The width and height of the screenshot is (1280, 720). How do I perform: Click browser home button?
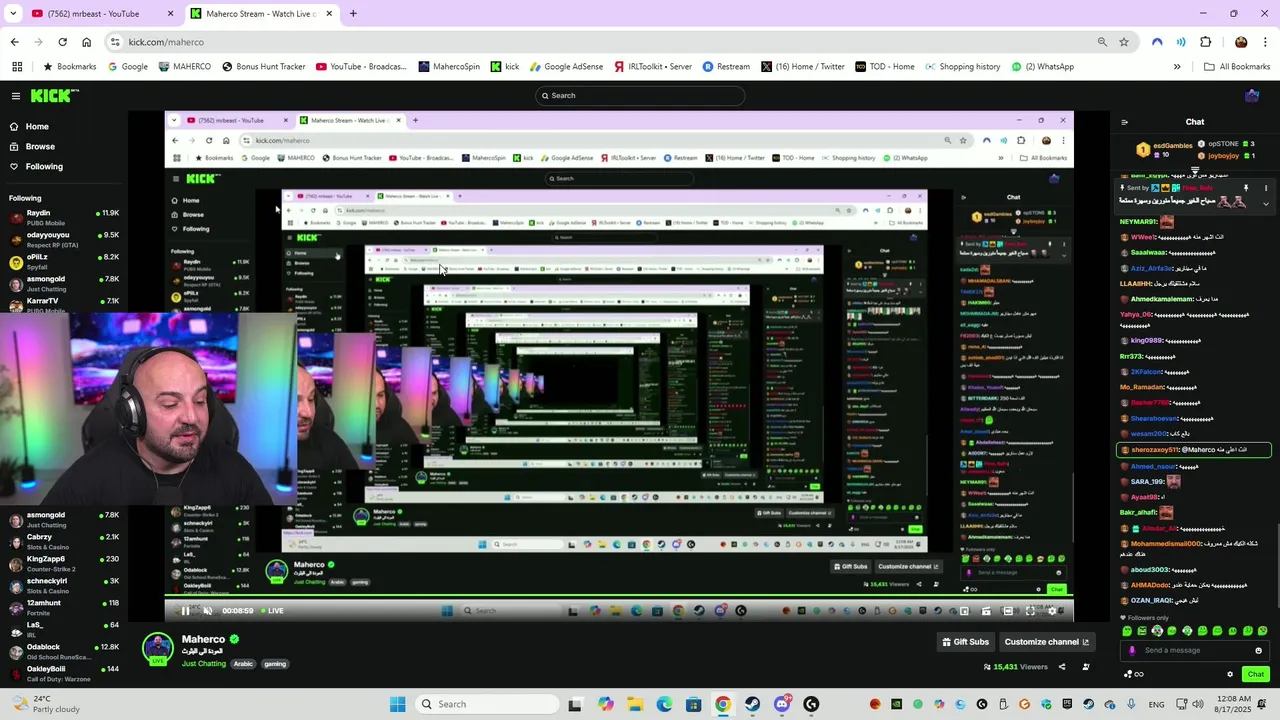pos(86,42)
